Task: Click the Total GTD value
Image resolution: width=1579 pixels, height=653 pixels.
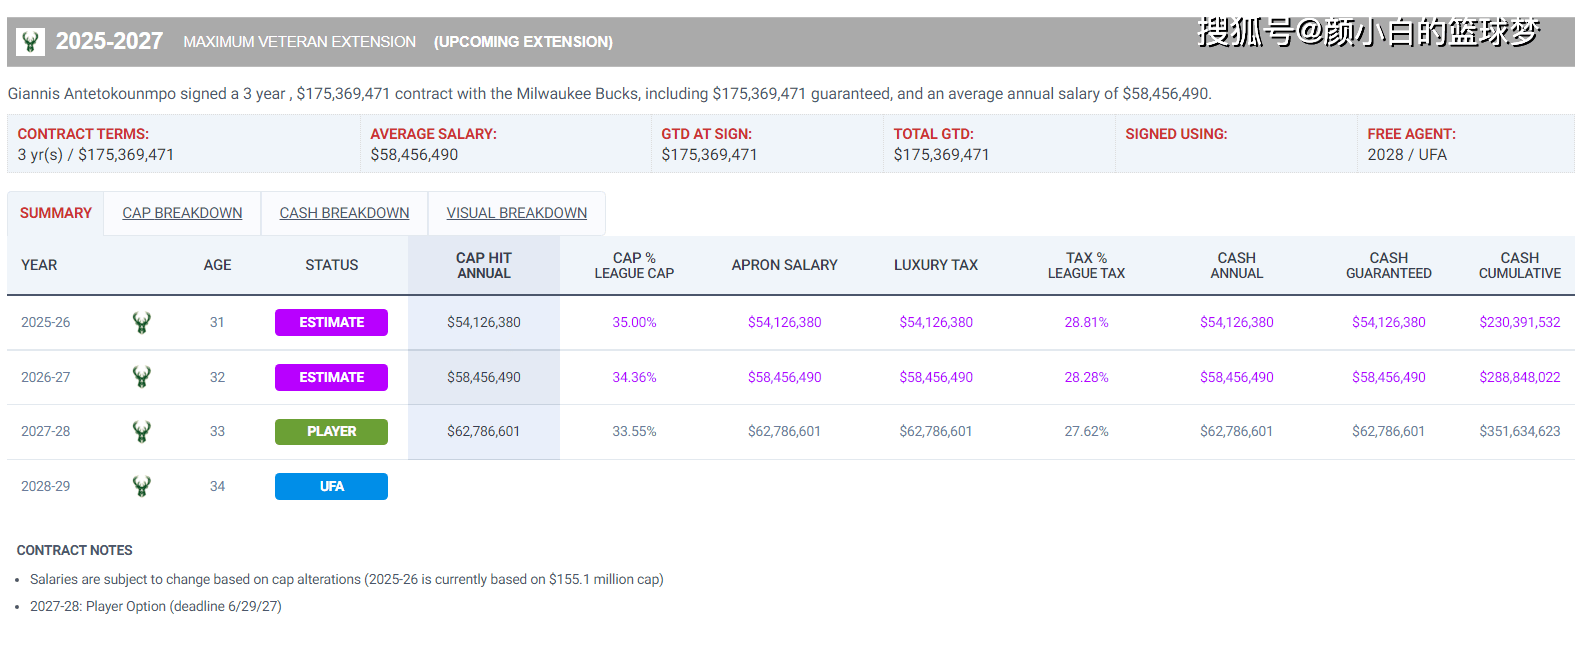Action: [x=941, y=155]
